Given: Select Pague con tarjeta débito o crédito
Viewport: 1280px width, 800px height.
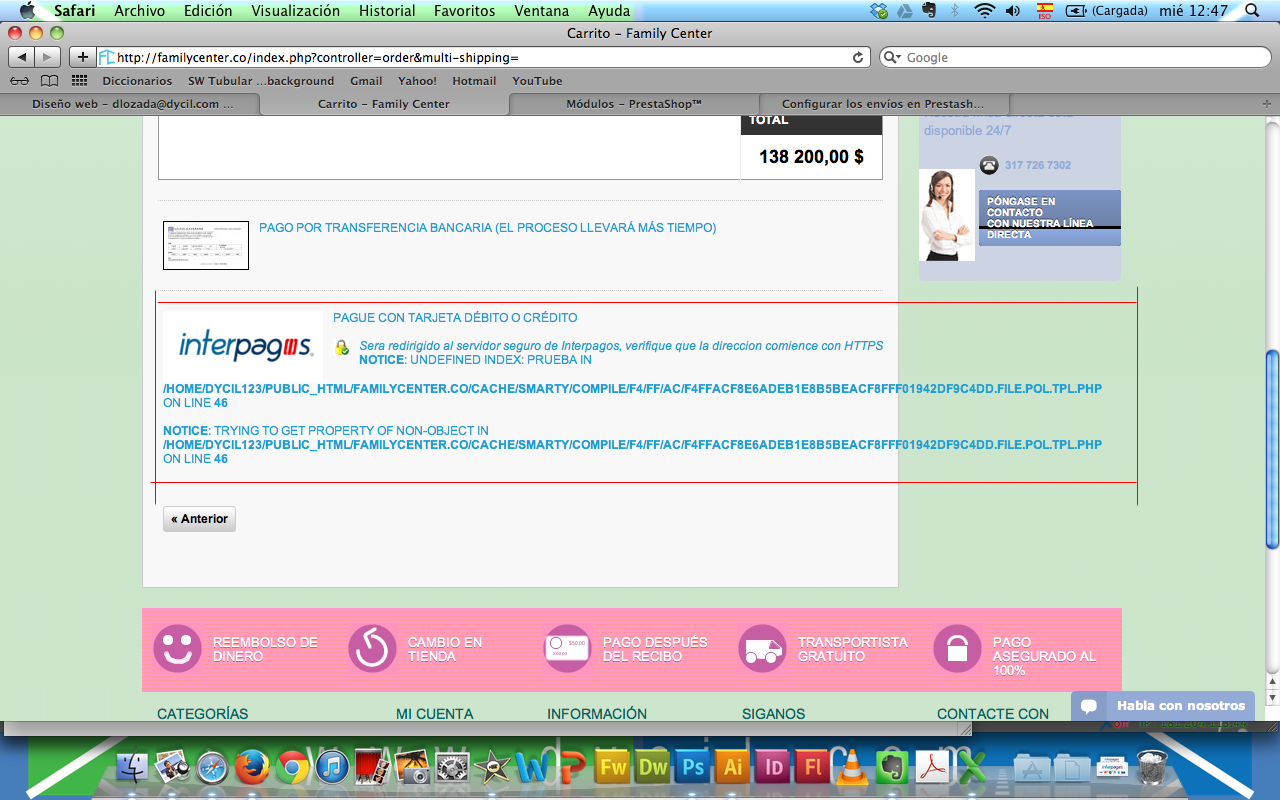Looking at the screenshot, I should pyautogui.click(x=455, y=318).
